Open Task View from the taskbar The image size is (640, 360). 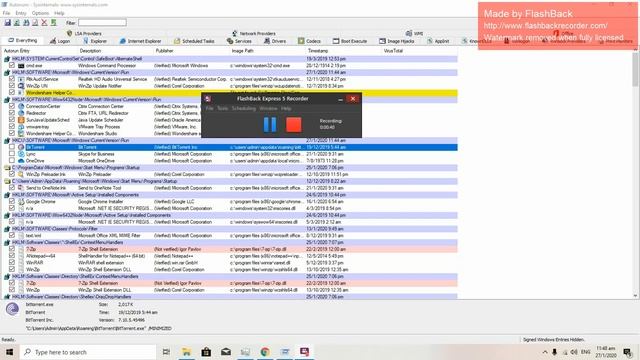166,352
